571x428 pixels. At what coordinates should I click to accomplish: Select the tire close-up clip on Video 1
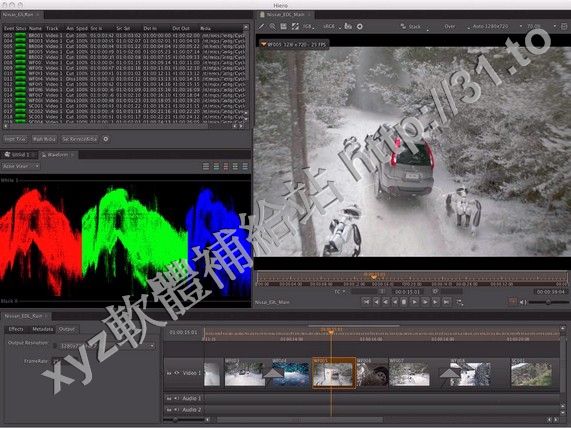click(x=372, y=372)
